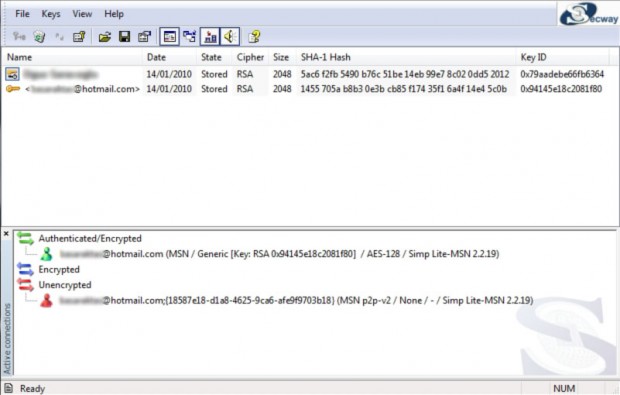
Task: Select the key pair icon in first row
Action: coord(12,74)
